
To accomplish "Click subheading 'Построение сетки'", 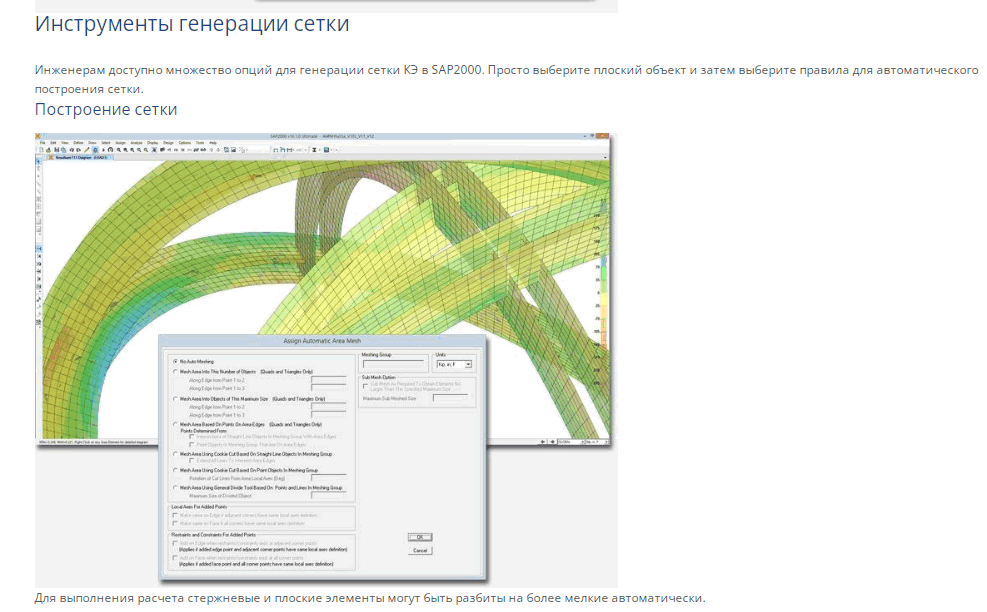I will (x=106, y=109).
